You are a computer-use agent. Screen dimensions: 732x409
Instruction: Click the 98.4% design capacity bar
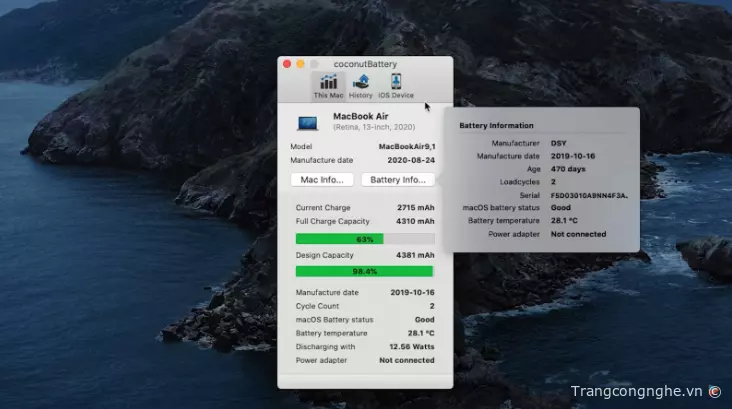click(365, 271)
